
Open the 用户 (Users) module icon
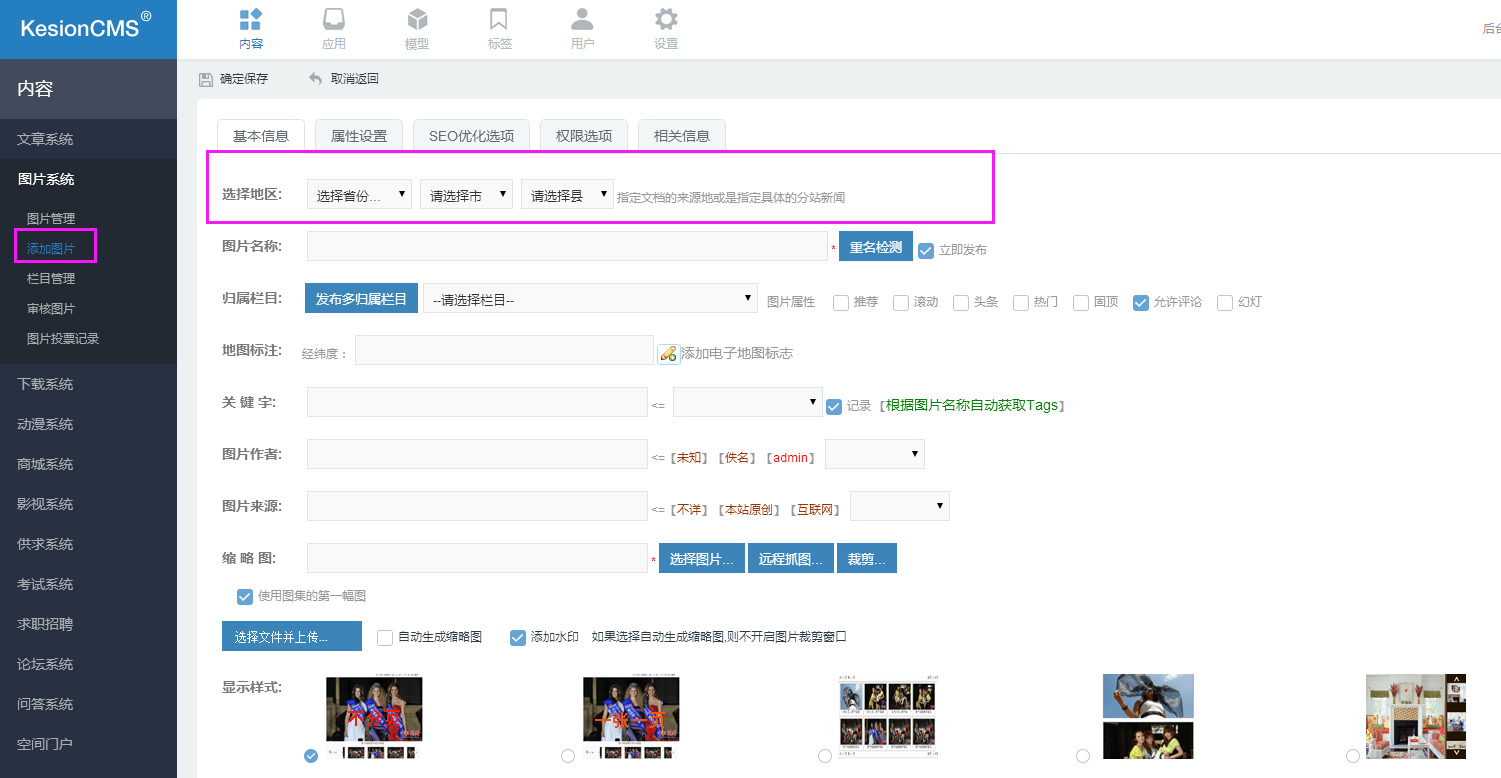(x=582, y=20)
